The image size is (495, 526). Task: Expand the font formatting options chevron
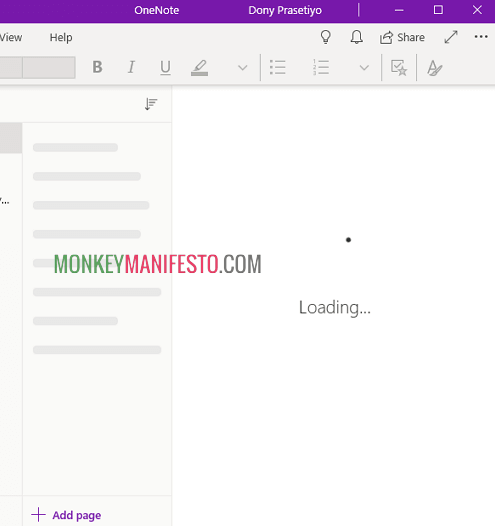tap(242, 68)
